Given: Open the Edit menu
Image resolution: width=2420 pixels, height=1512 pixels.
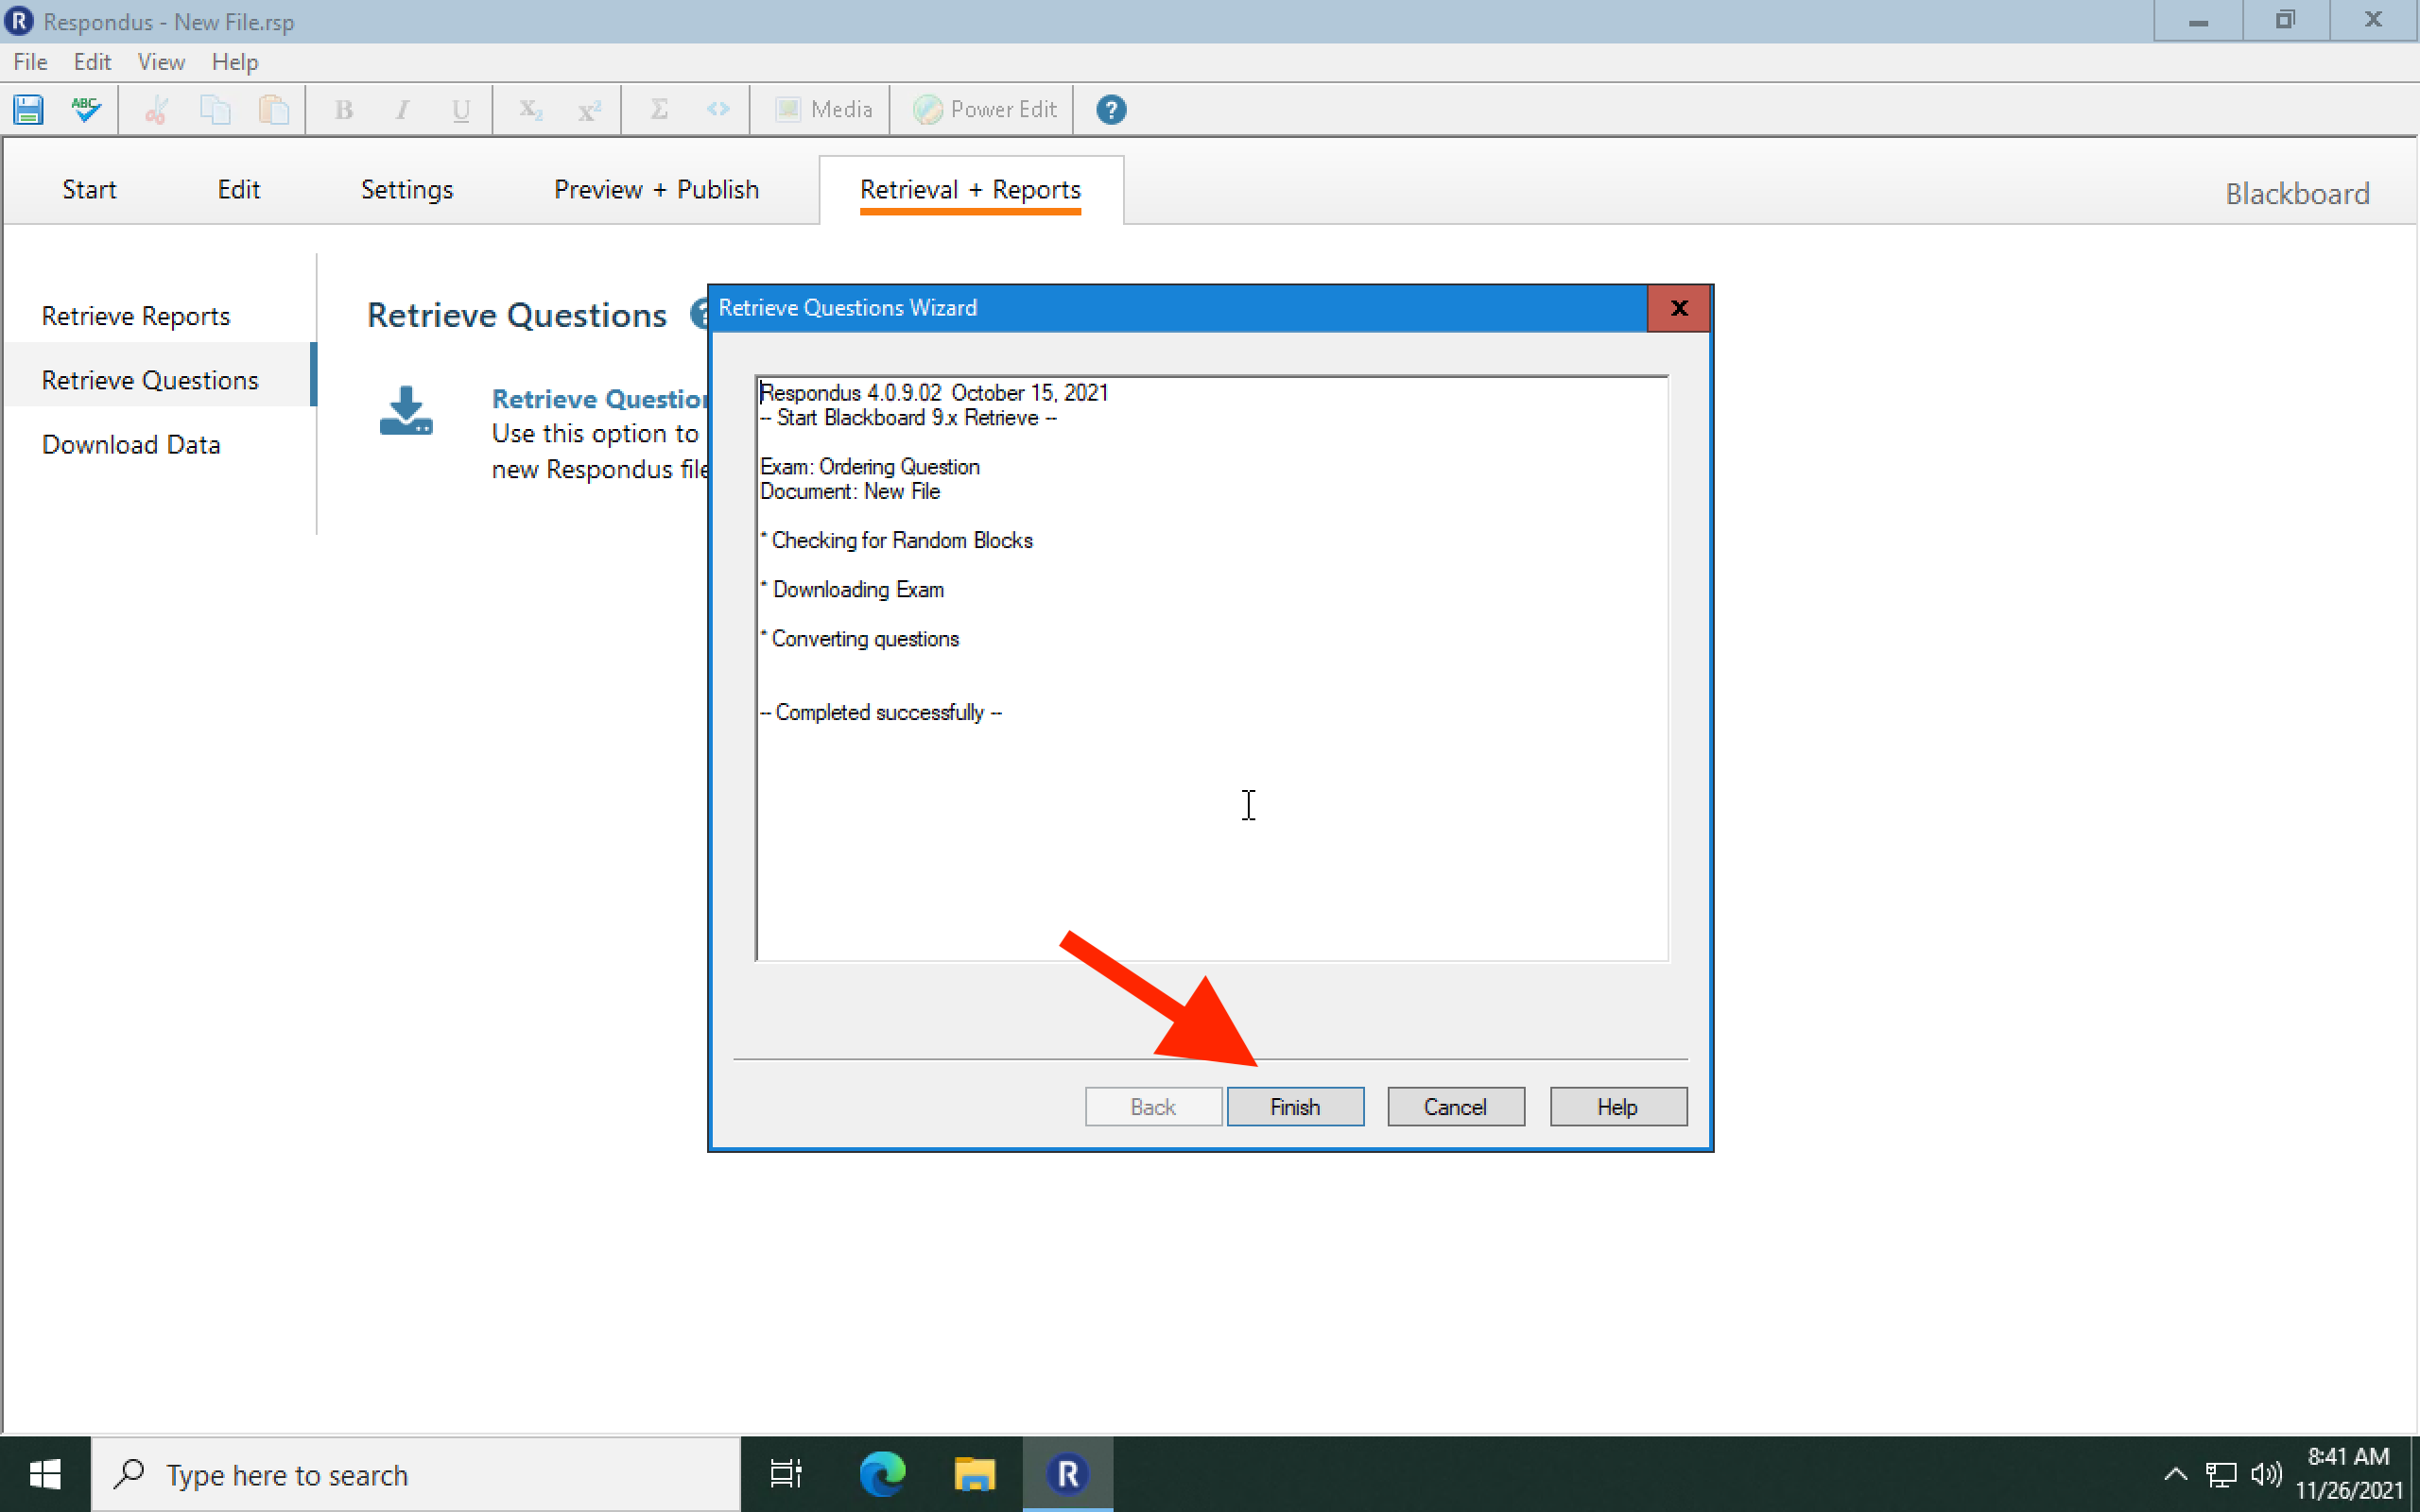Looking at the screenshot, I should pos(92,62).
